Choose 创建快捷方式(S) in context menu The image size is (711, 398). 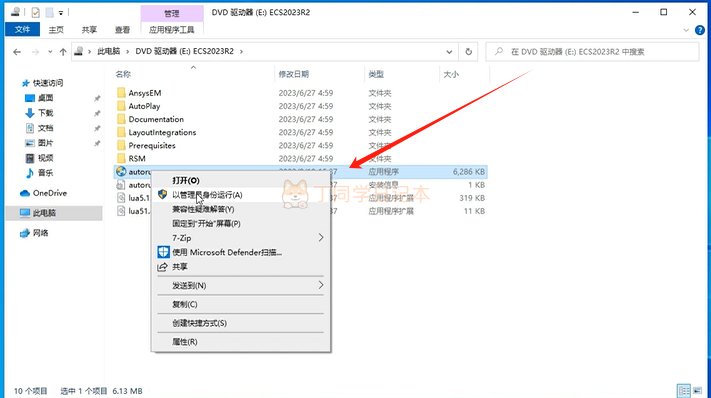[x=241, y=323]
